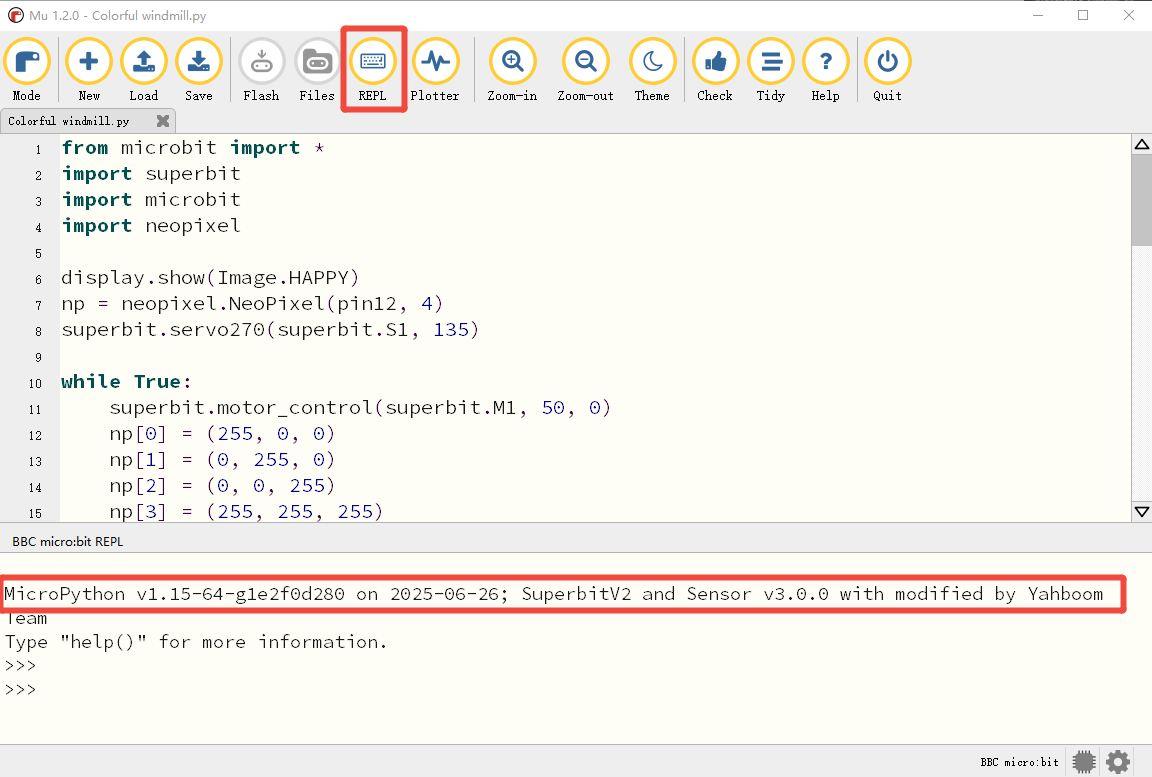Click the editor vertical scrollbar thumb
This screenshot has height=777, width=1152.
1142,201
